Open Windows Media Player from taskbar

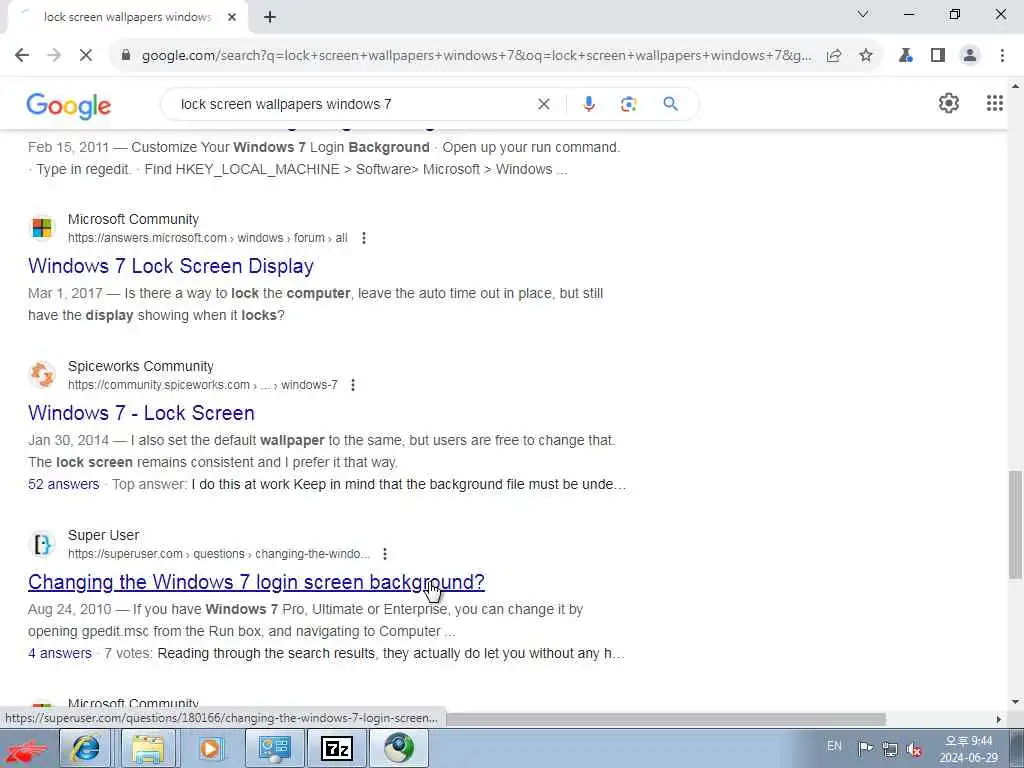click(210, 748)
